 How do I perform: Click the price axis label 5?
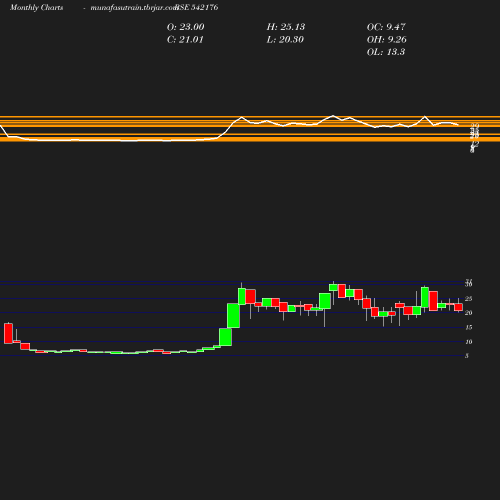pyautogui.click(x=467, y=356)
